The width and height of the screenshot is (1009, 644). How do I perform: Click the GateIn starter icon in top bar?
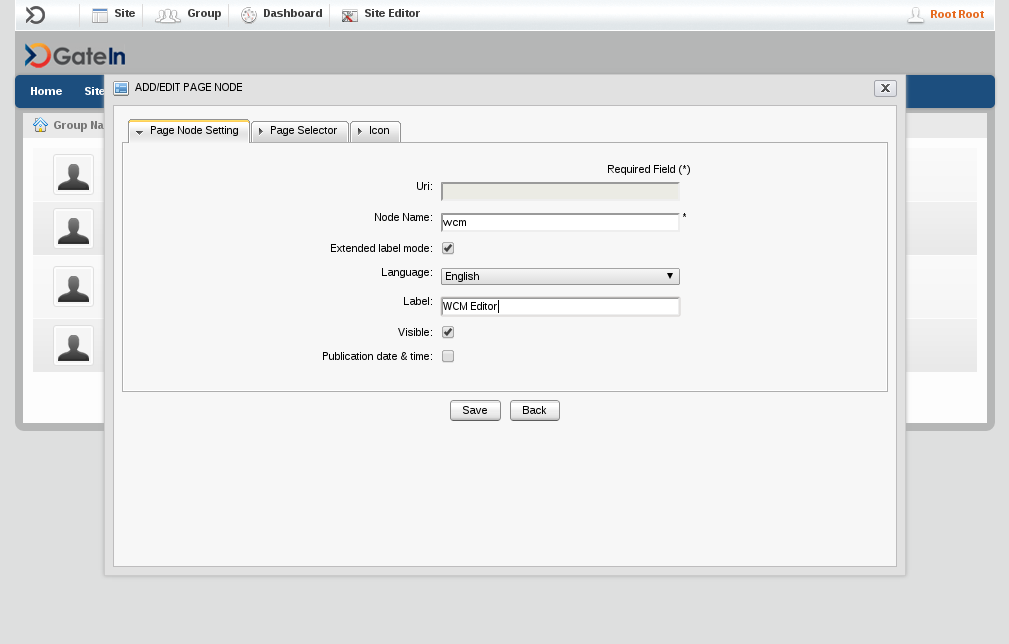click(35, 15)
